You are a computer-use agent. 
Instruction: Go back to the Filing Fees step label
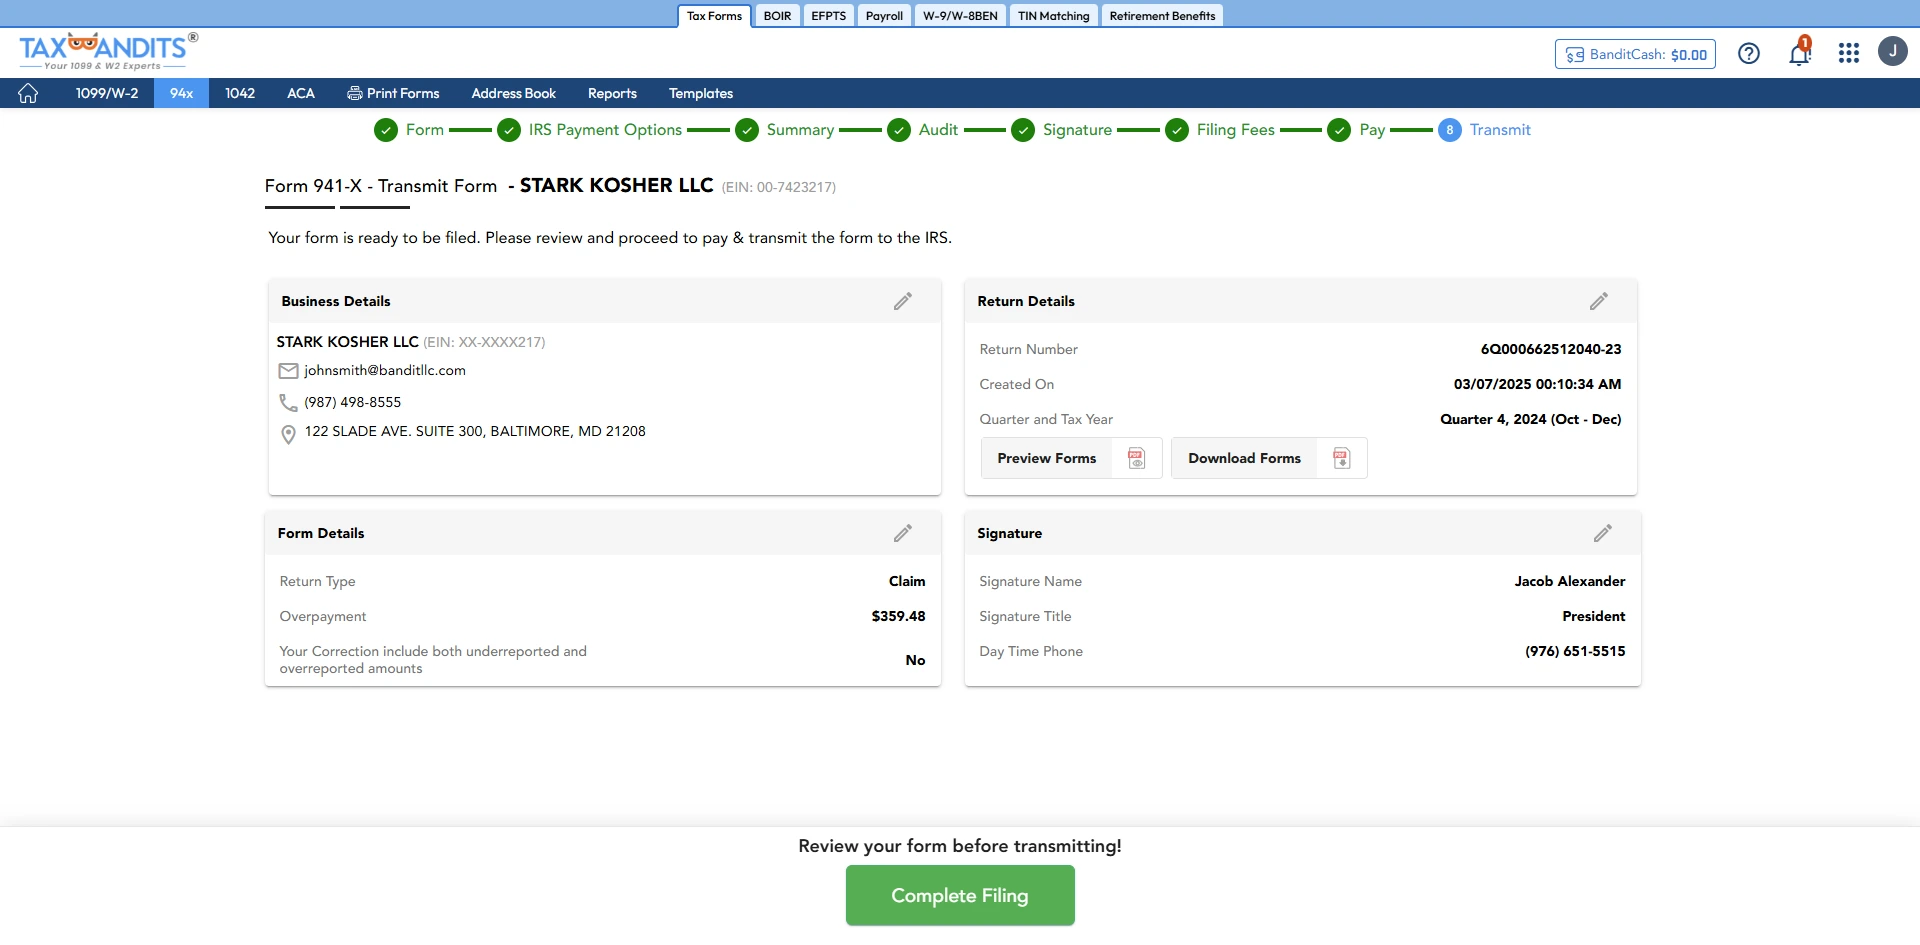coord(1236,130)
